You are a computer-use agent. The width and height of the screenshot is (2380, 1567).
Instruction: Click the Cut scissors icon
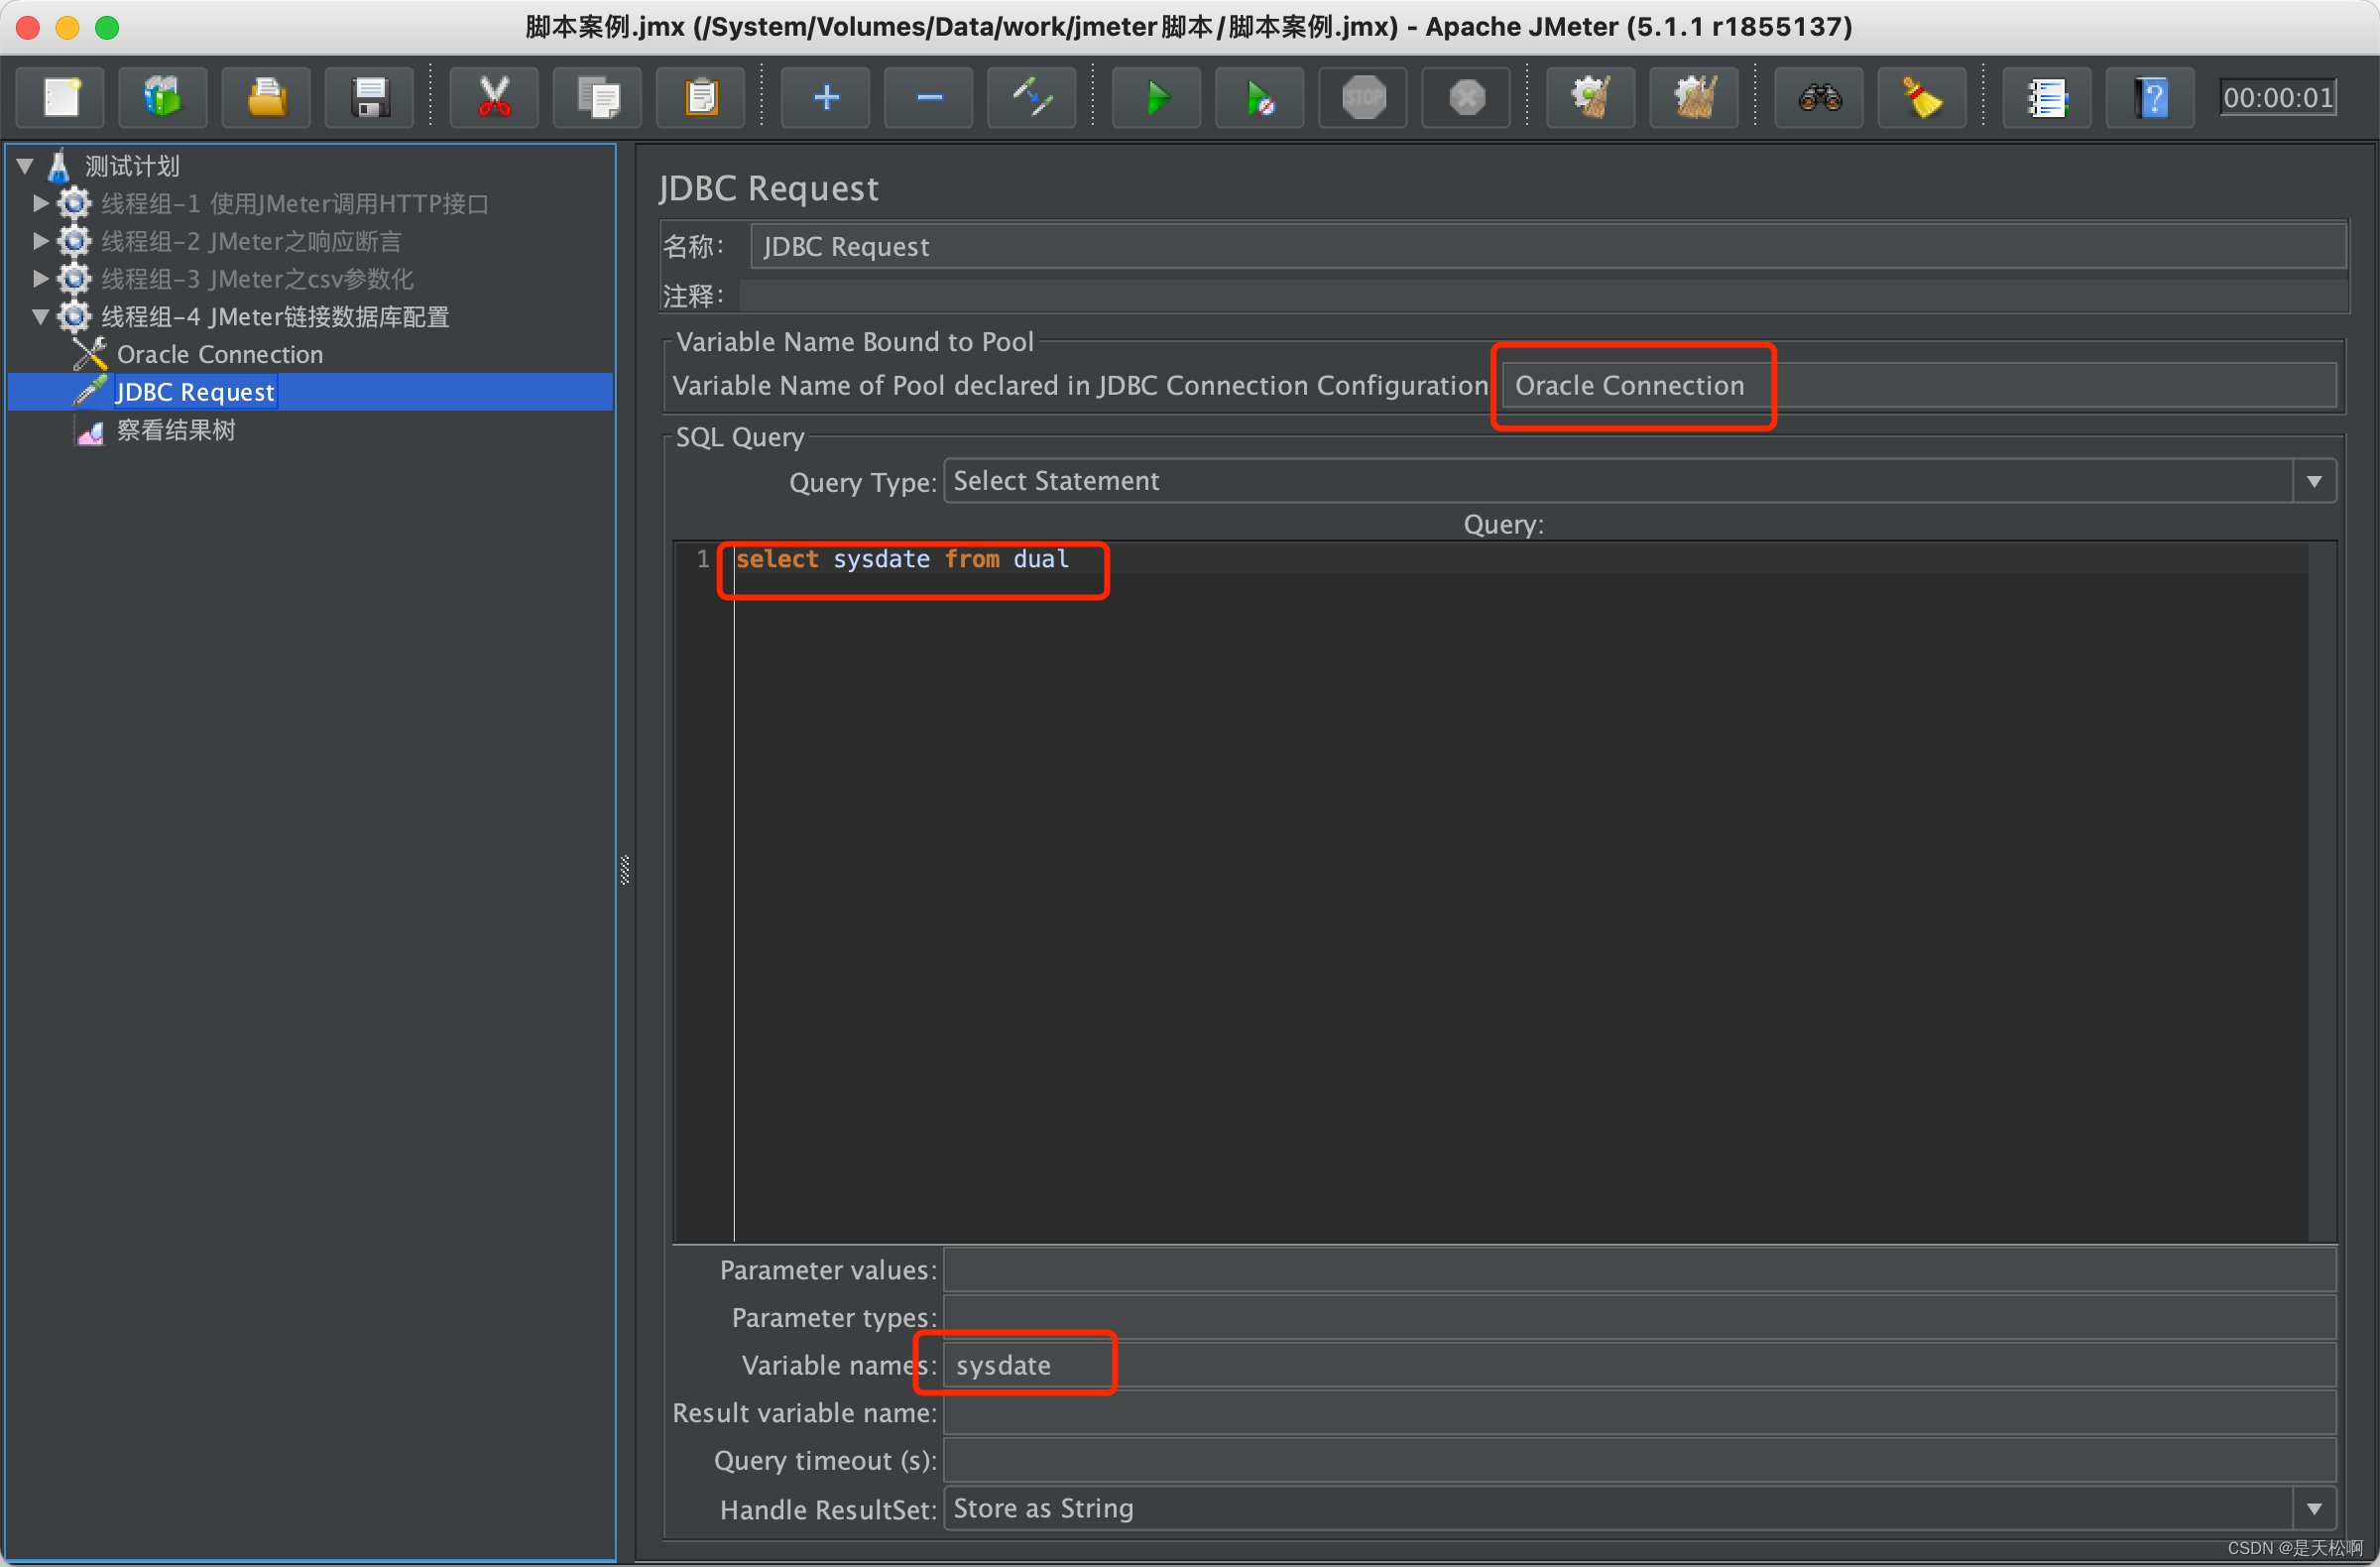click(494, 97)
